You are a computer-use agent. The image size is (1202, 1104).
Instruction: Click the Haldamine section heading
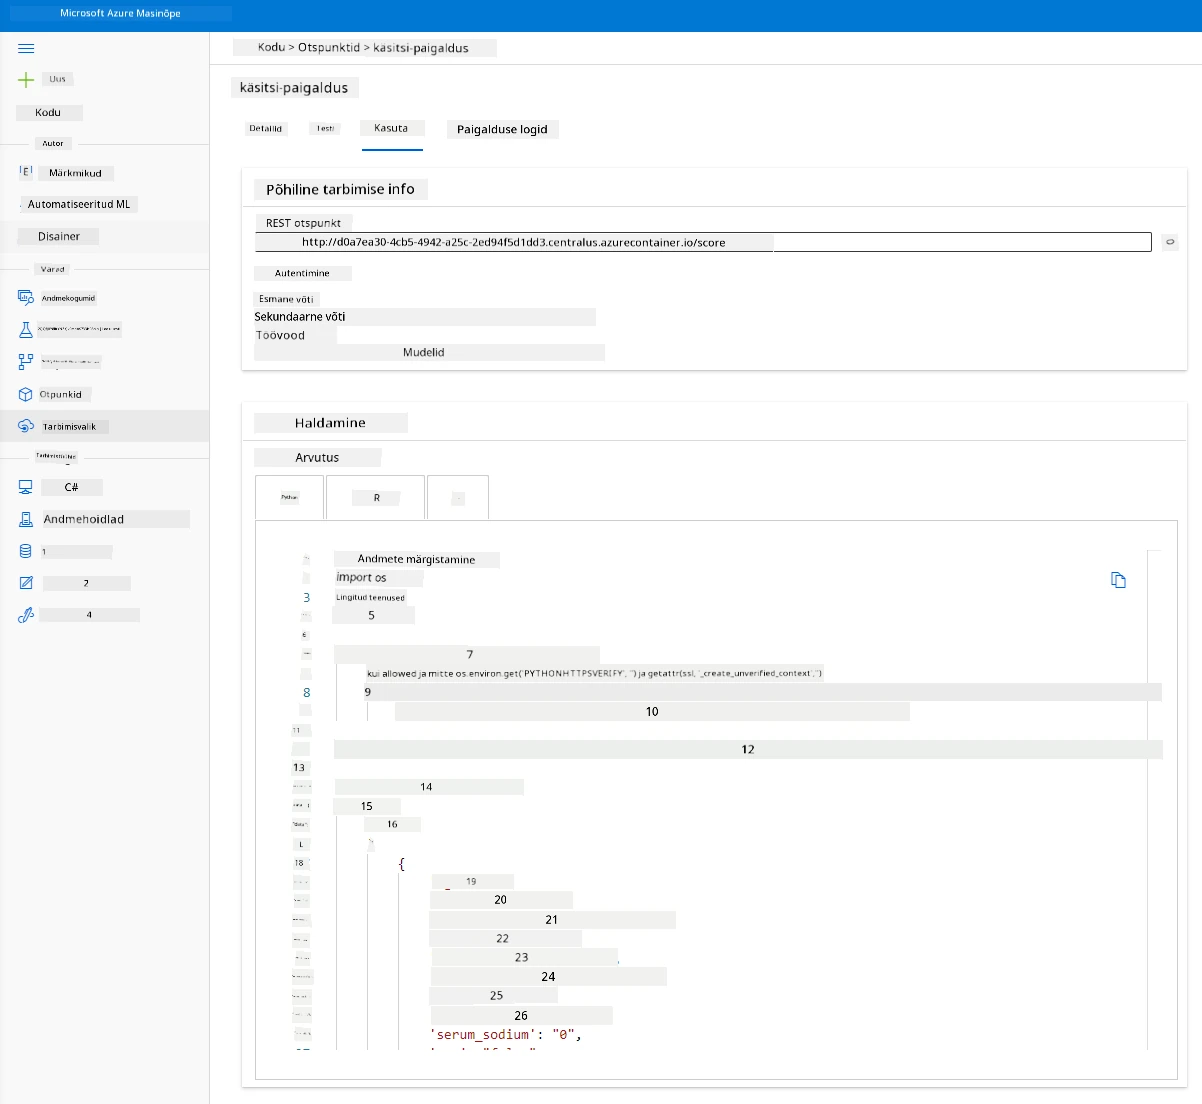pos(330,423)
